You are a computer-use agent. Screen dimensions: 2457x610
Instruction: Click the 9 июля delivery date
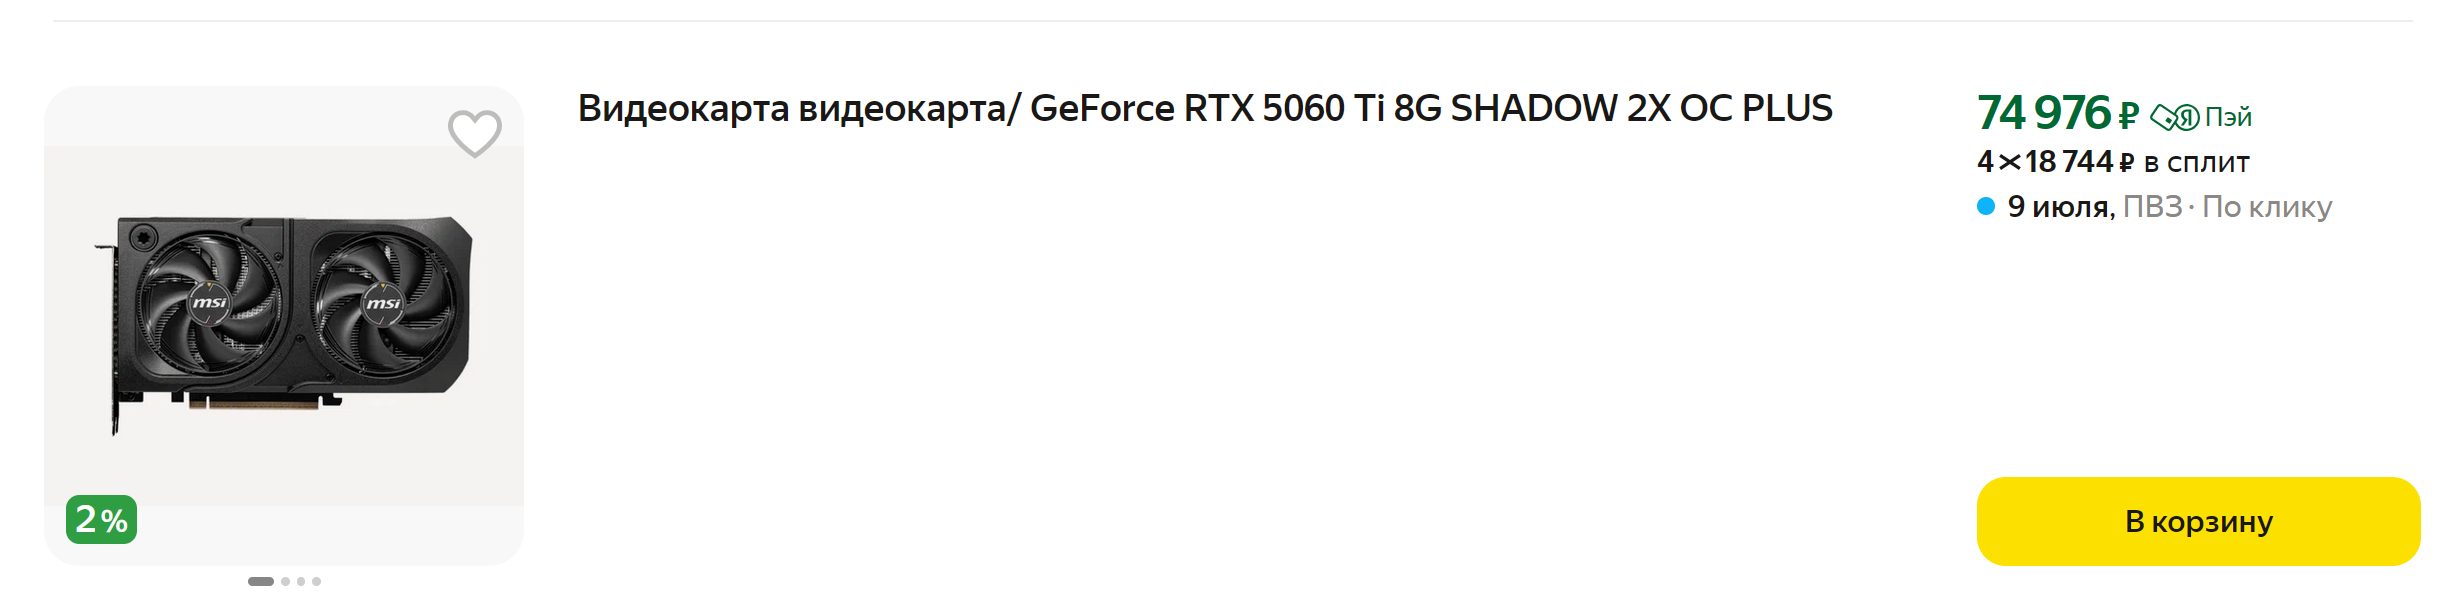pos(2061,206)
